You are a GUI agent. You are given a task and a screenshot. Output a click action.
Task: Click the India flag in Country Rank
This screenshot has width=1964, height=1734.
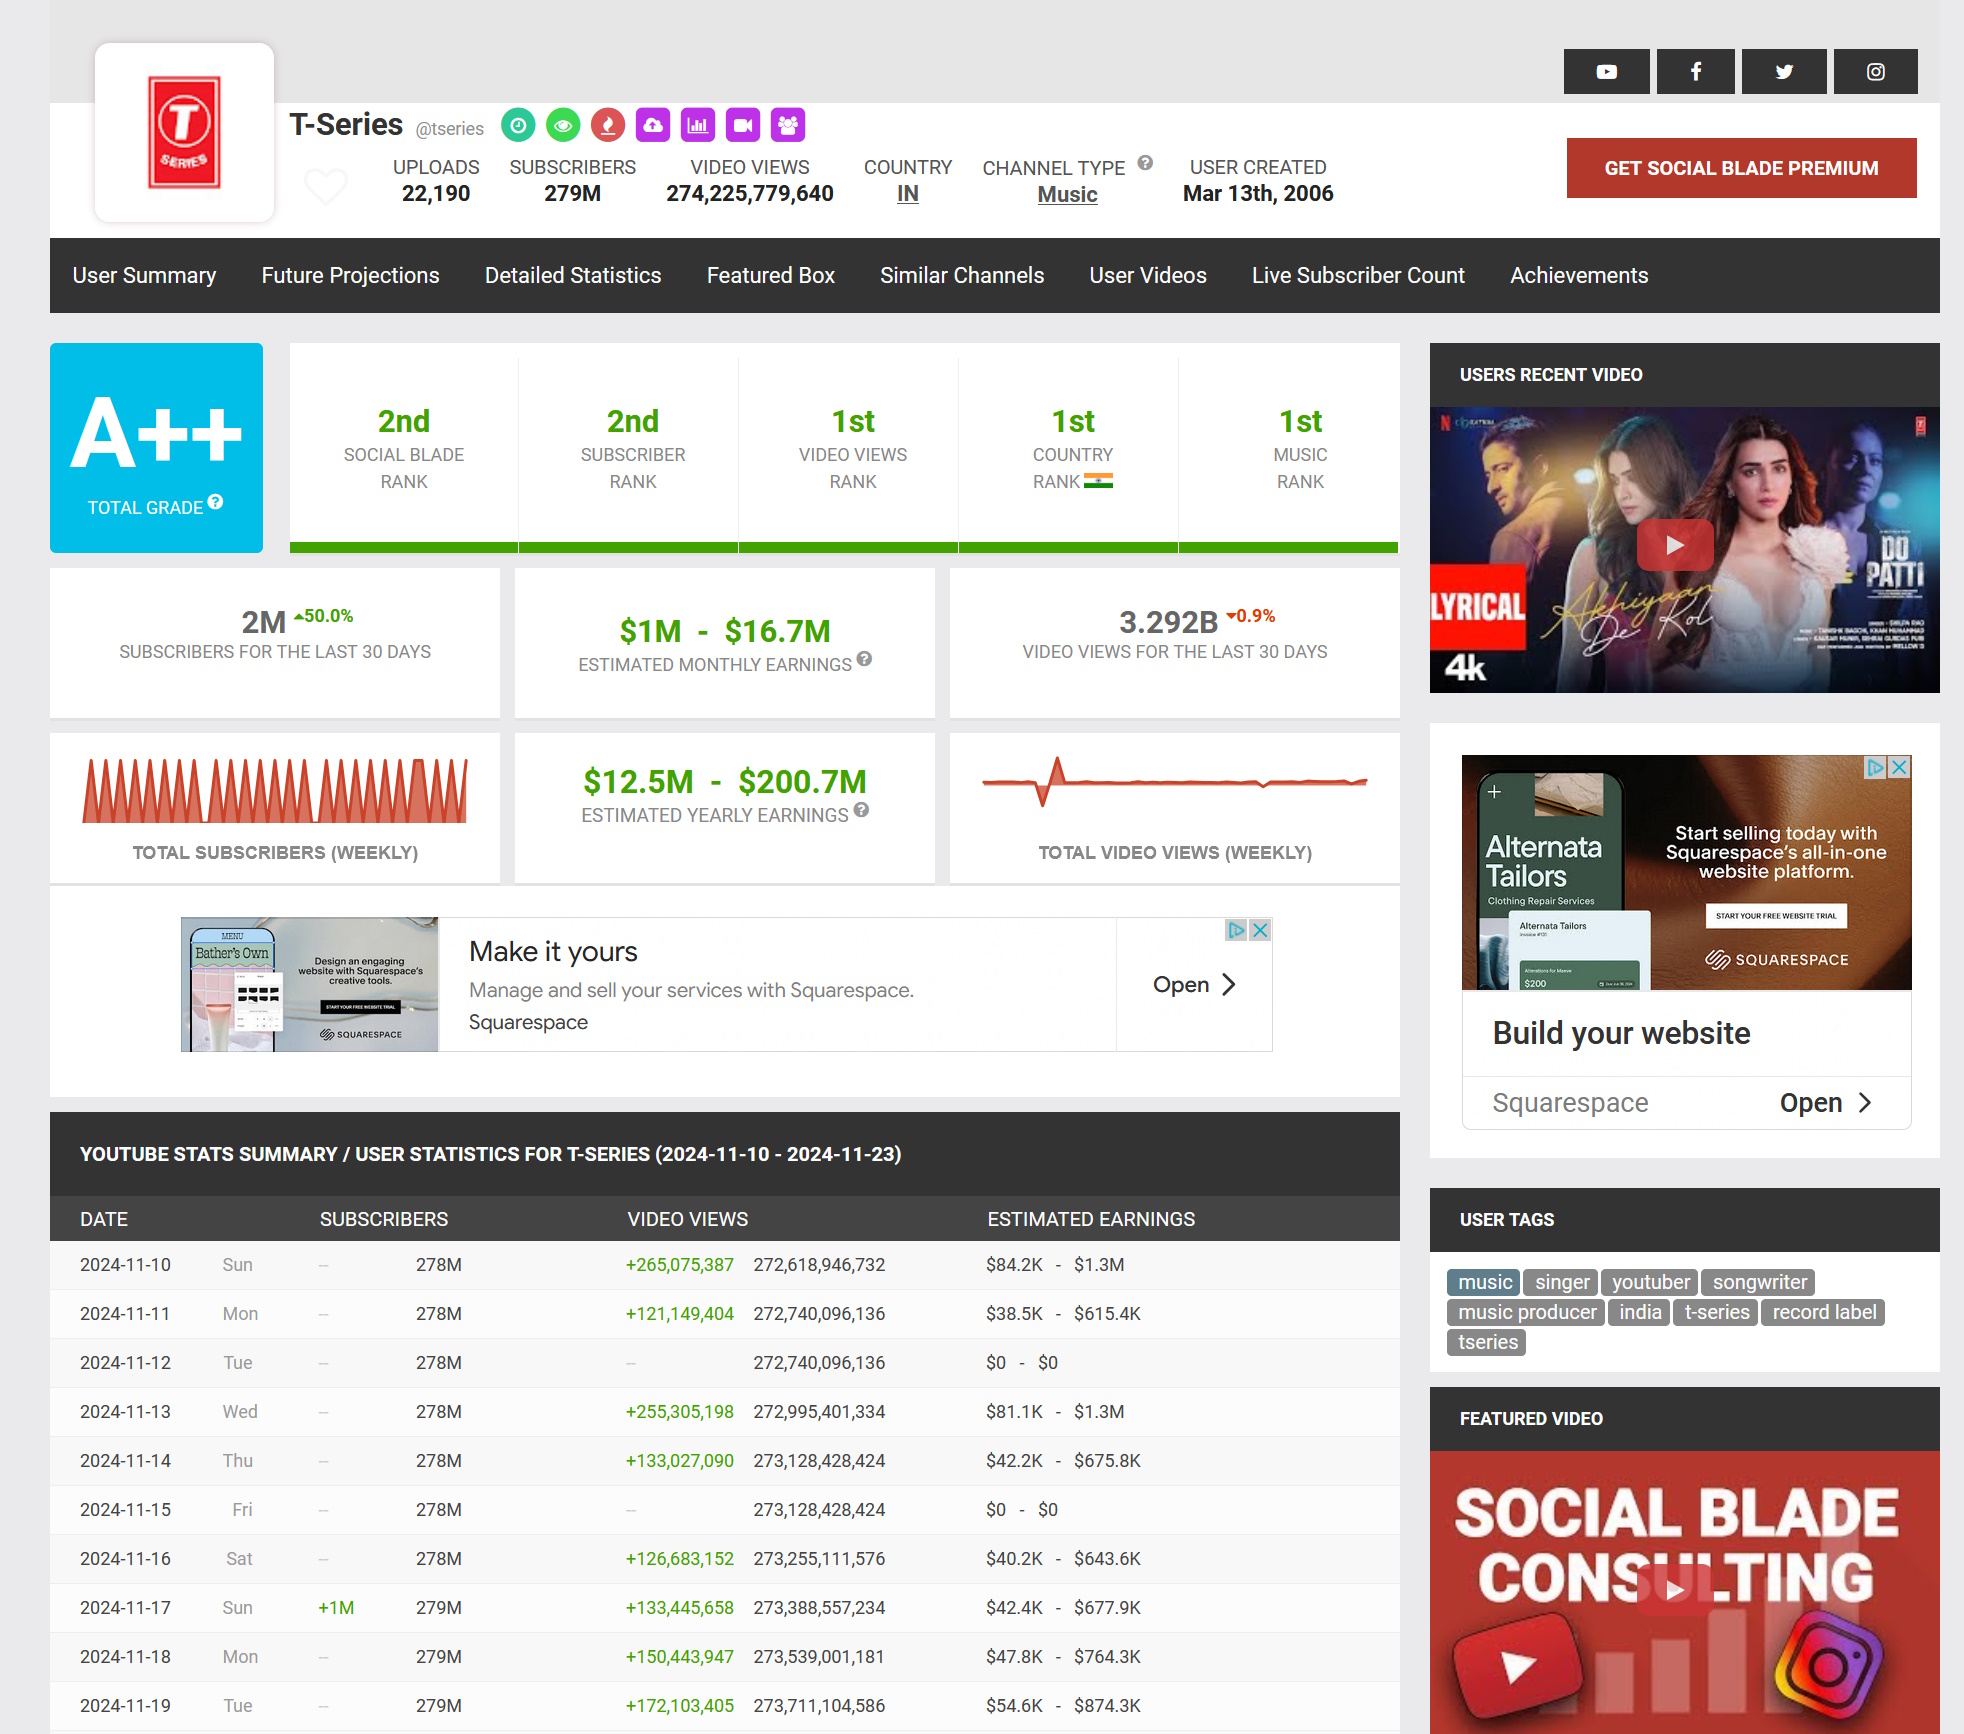point(1098,481)
